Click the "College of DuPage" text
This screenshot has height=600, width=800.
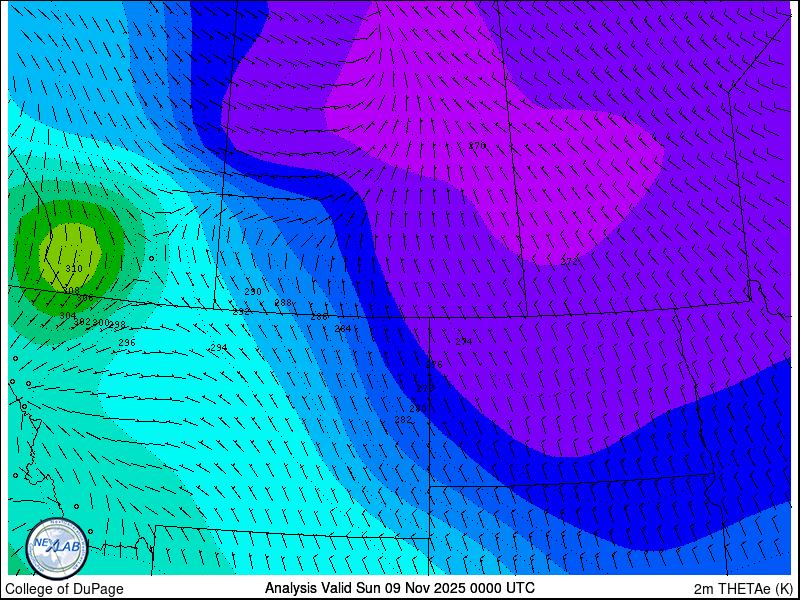point(64,589)
